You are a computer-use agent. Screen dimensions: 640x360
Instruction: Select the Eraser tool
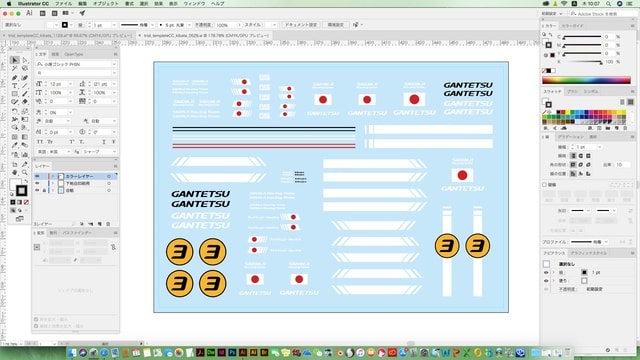pos(24,102)
